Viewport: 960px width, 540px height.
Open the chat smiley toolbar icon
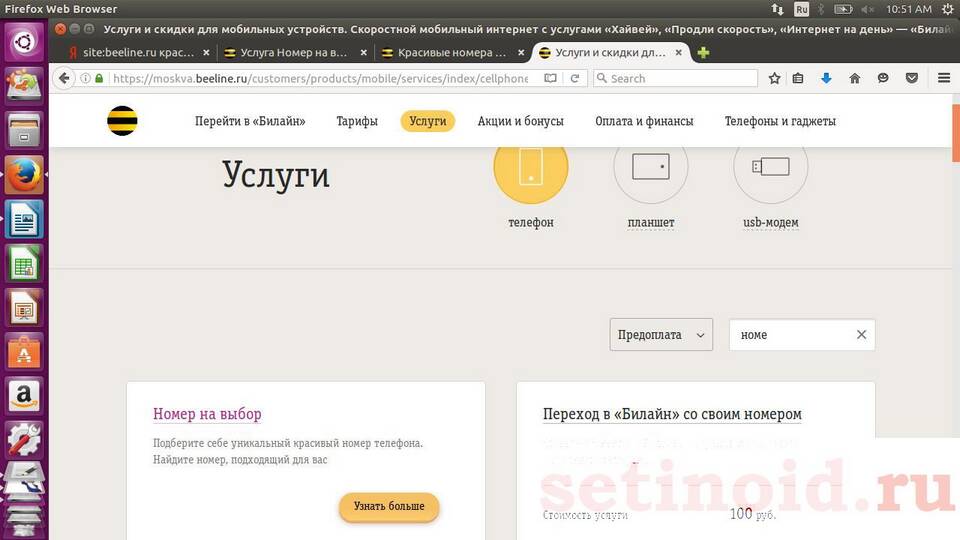point(883,78)
